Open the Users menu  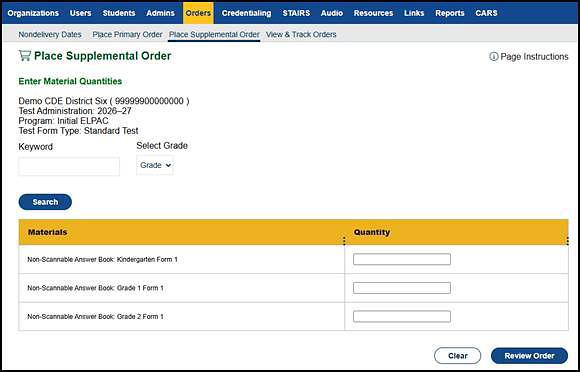click(x=80, y=13)
